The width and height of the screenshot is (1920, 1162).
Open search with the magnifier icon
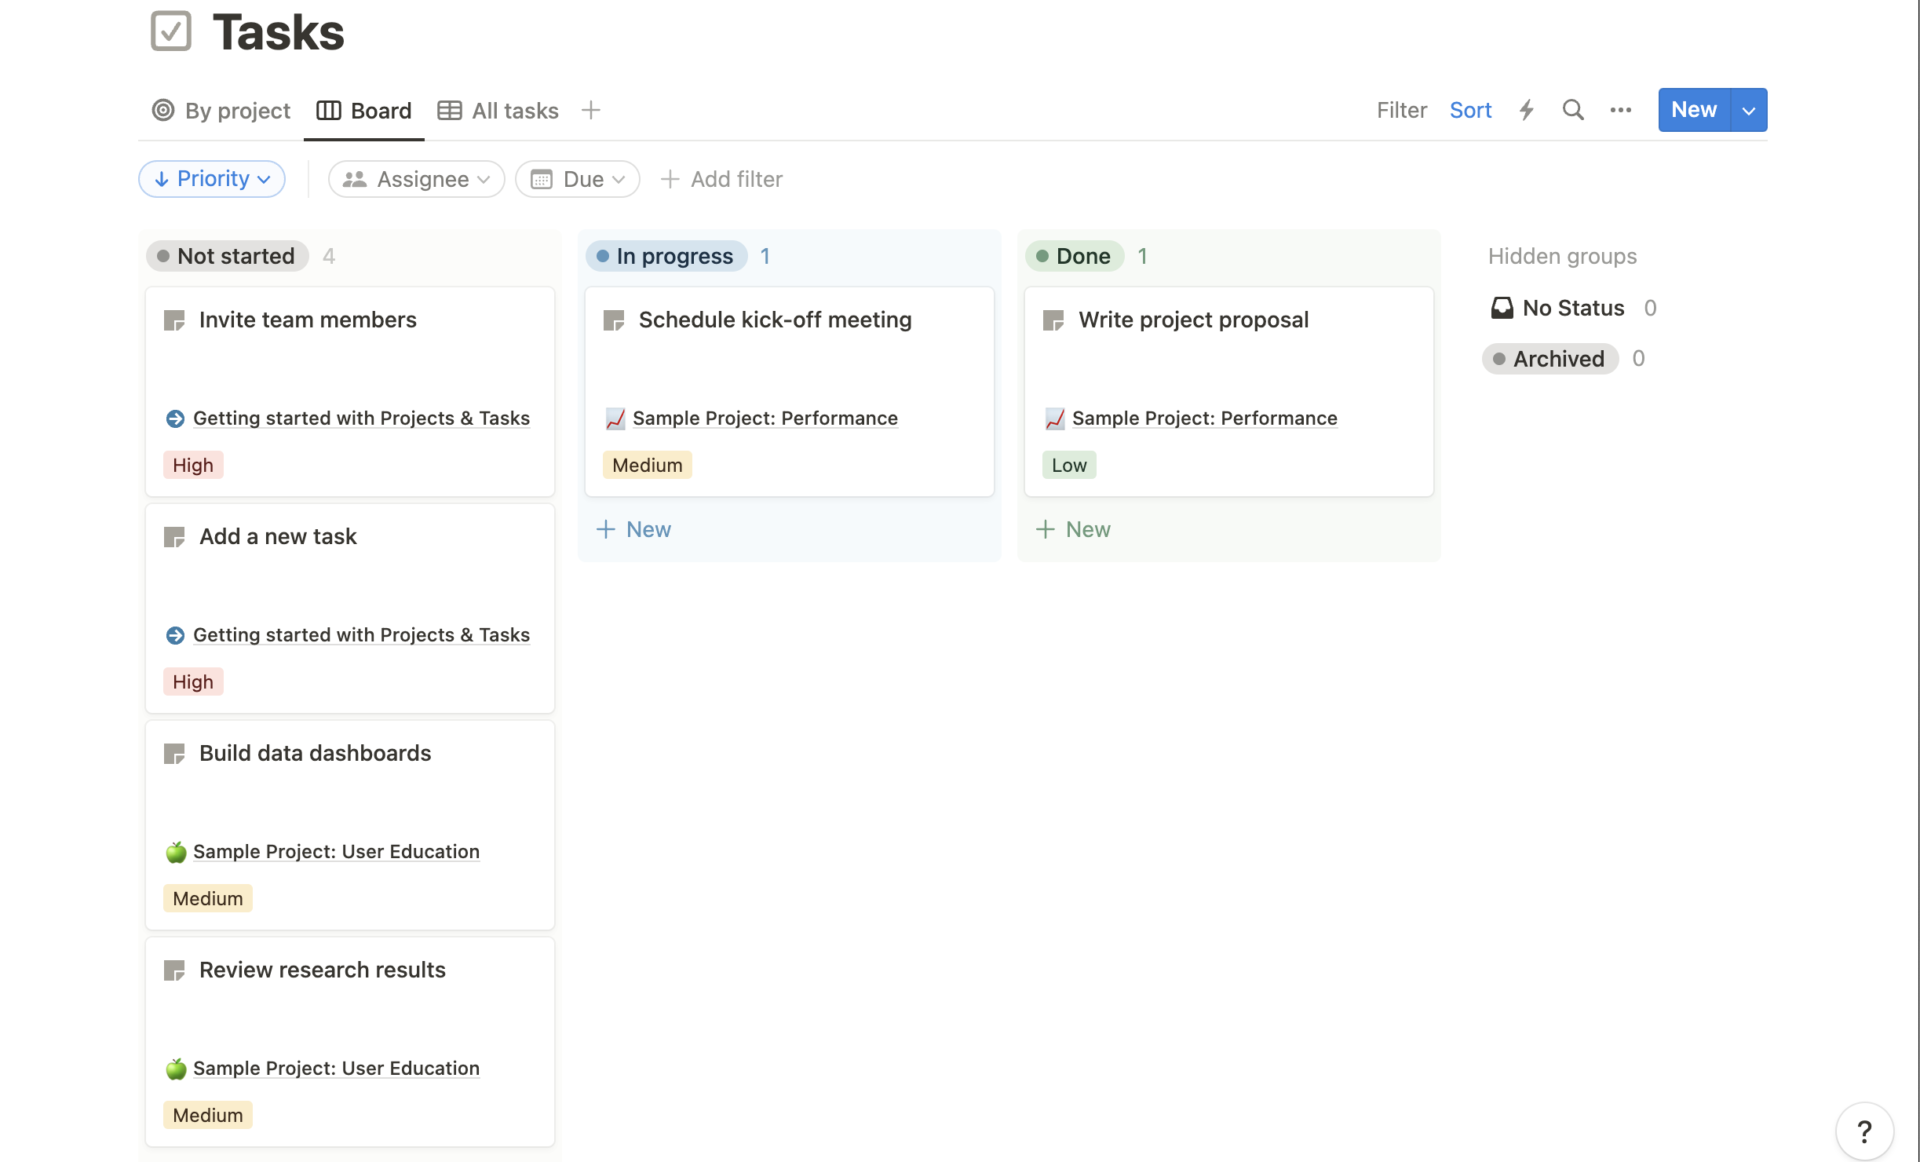[1573, 110]
